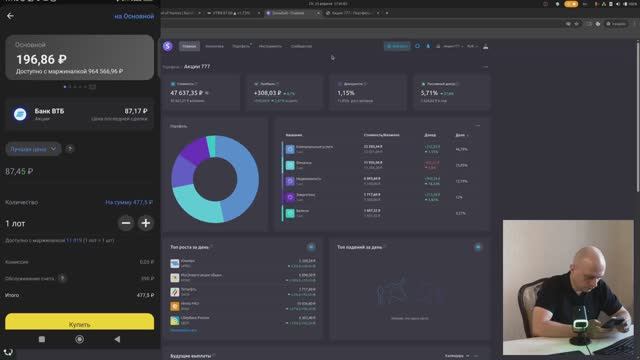Screen dimensions: 640x360
Task: Open the Инструменты tab in dashboard nav
Action: (x=270, y=47)
